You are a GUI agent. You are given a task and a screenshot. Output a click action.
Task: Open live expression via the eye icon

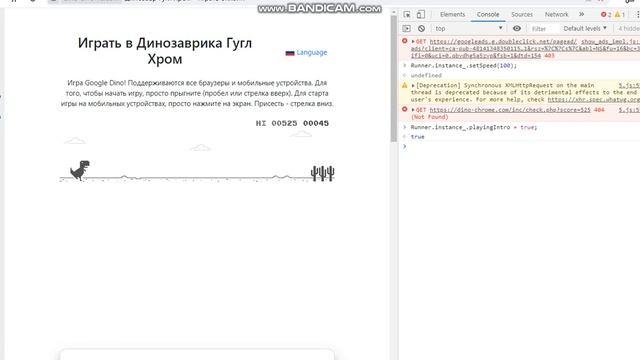click(x=517, y=29)
